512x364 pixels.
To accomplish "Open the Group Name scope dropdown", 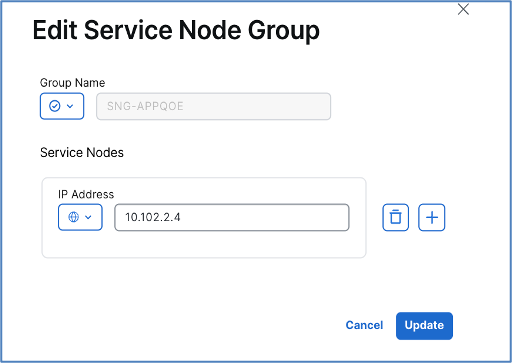I will [62, 106].
